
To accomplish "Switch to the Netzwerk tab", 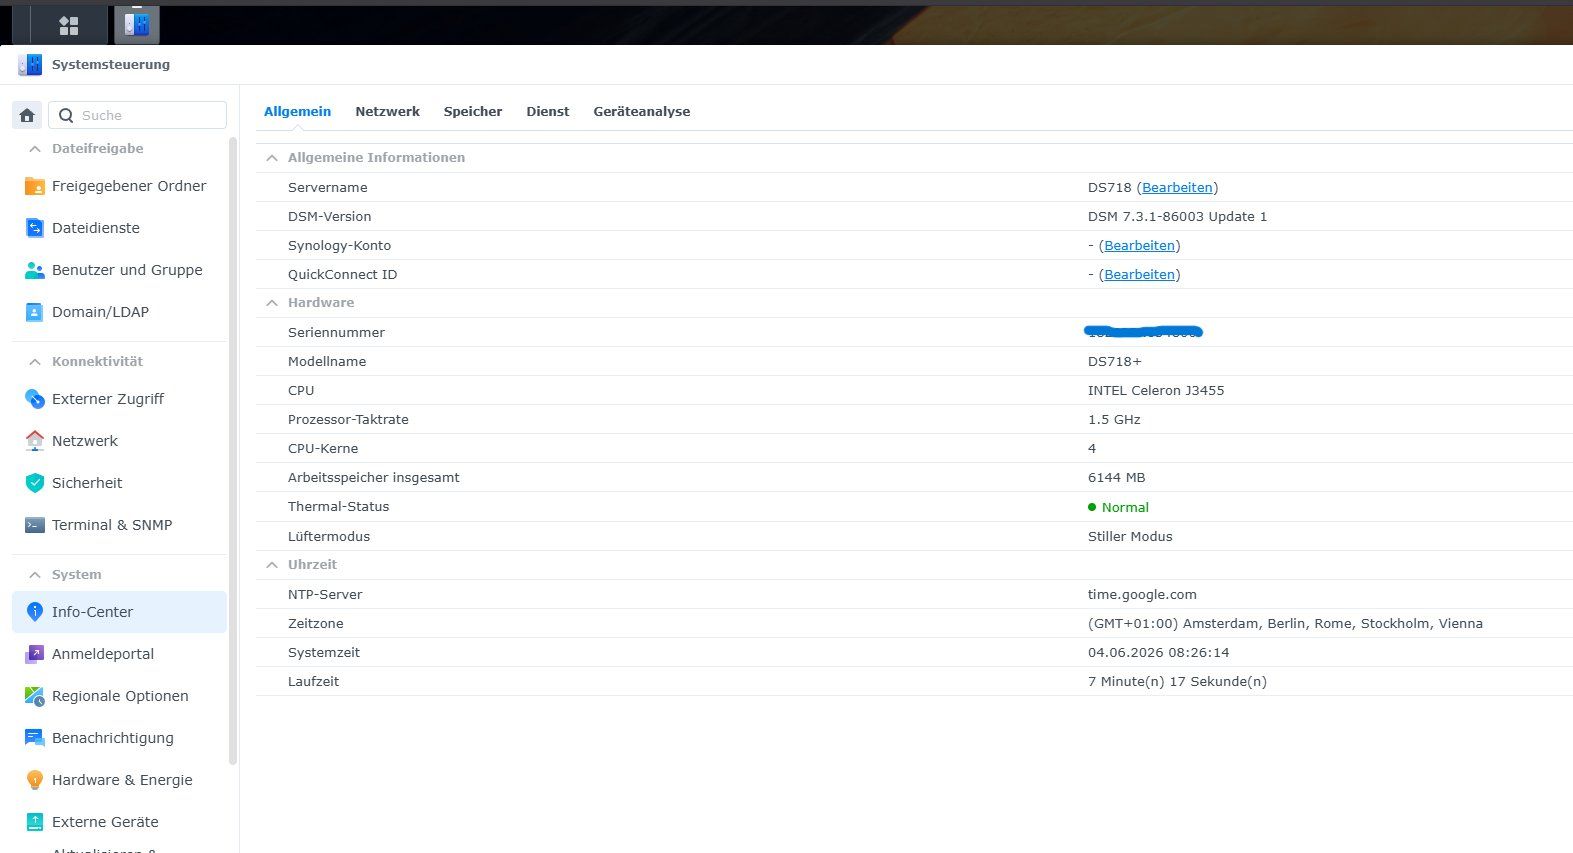I will tap(387, 112).
